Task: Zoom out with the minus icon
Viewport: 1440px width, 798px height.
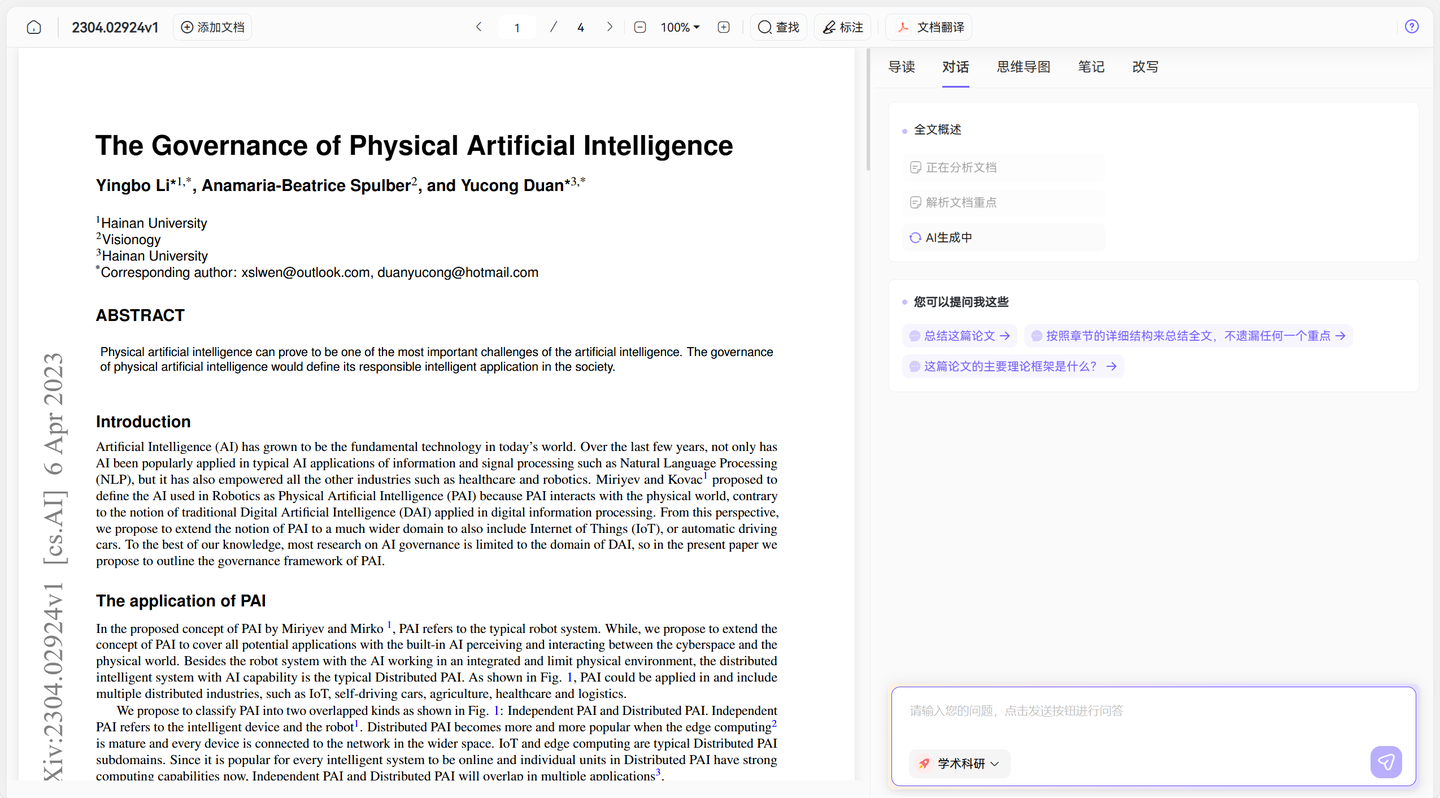Action: [640, 27]
